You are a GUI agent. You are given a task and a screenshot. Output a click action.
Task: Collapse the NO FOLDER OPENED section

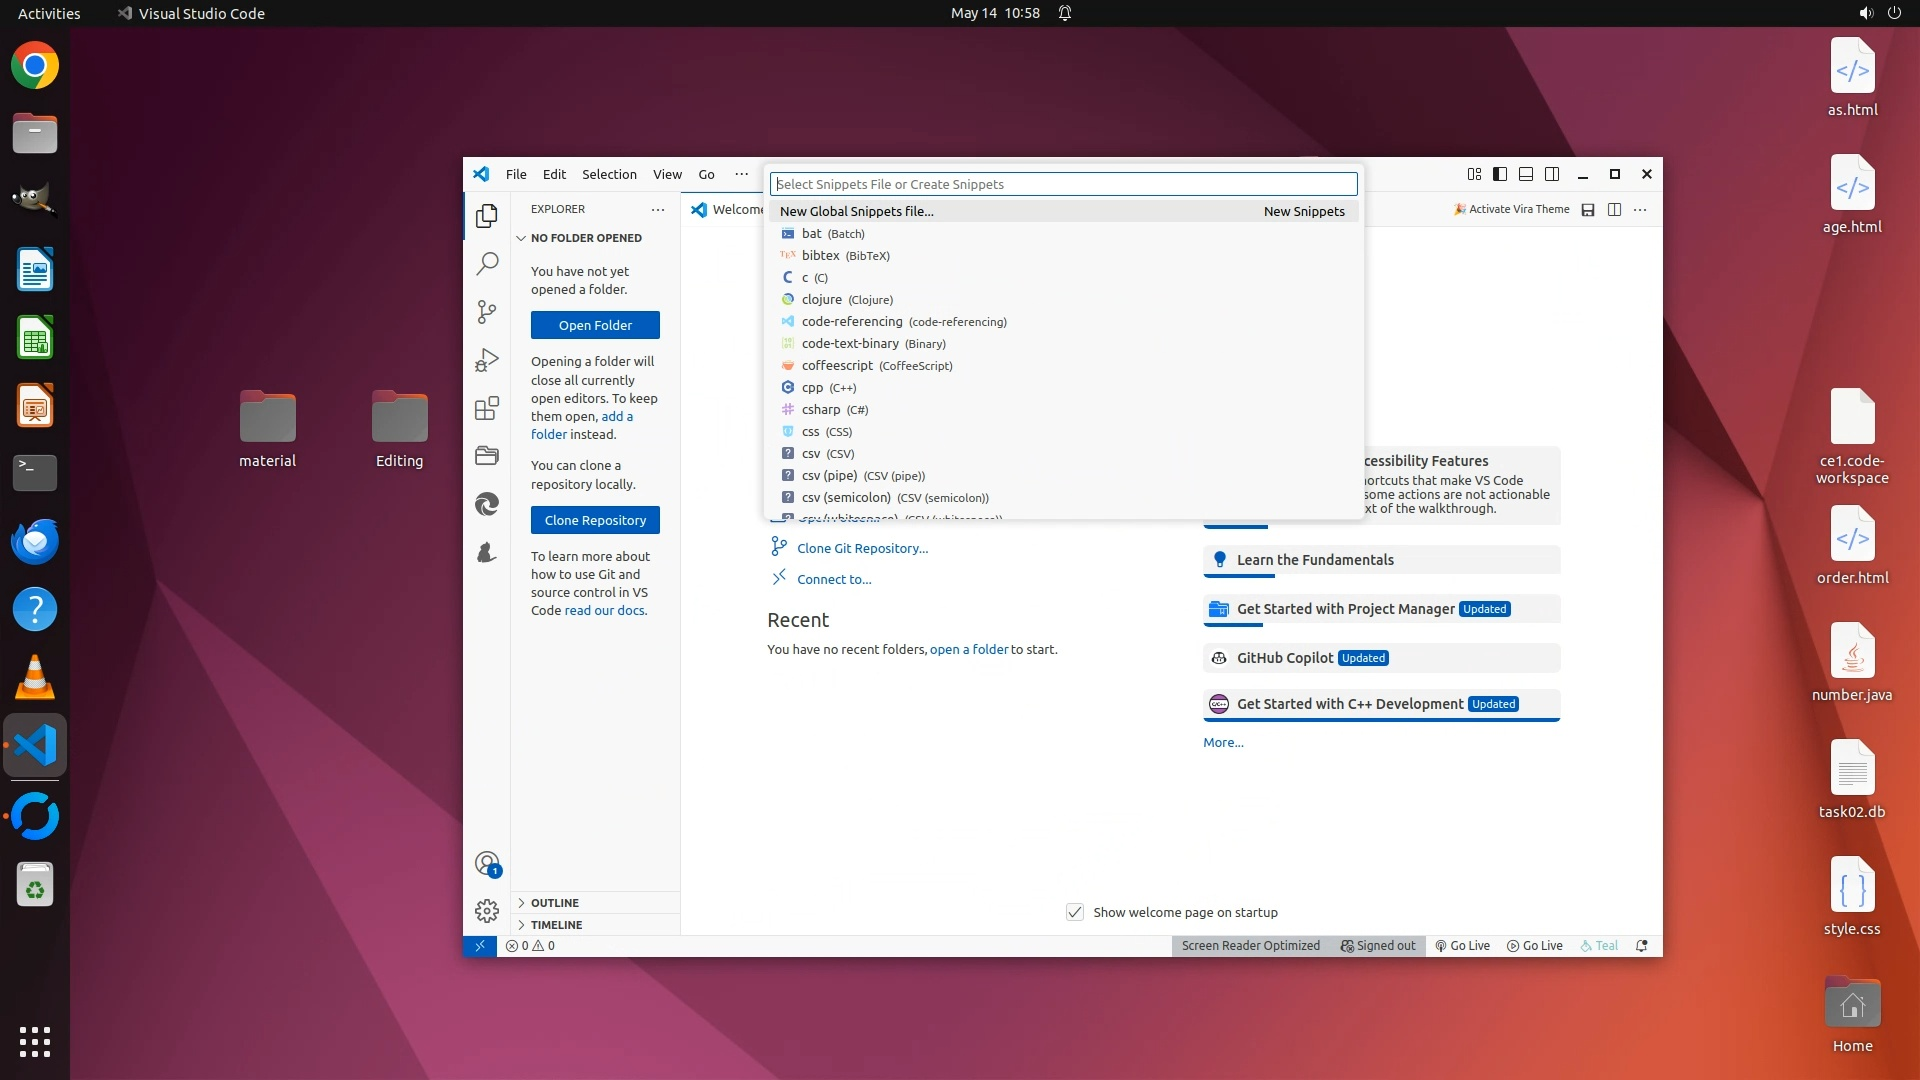click(586, 238)
